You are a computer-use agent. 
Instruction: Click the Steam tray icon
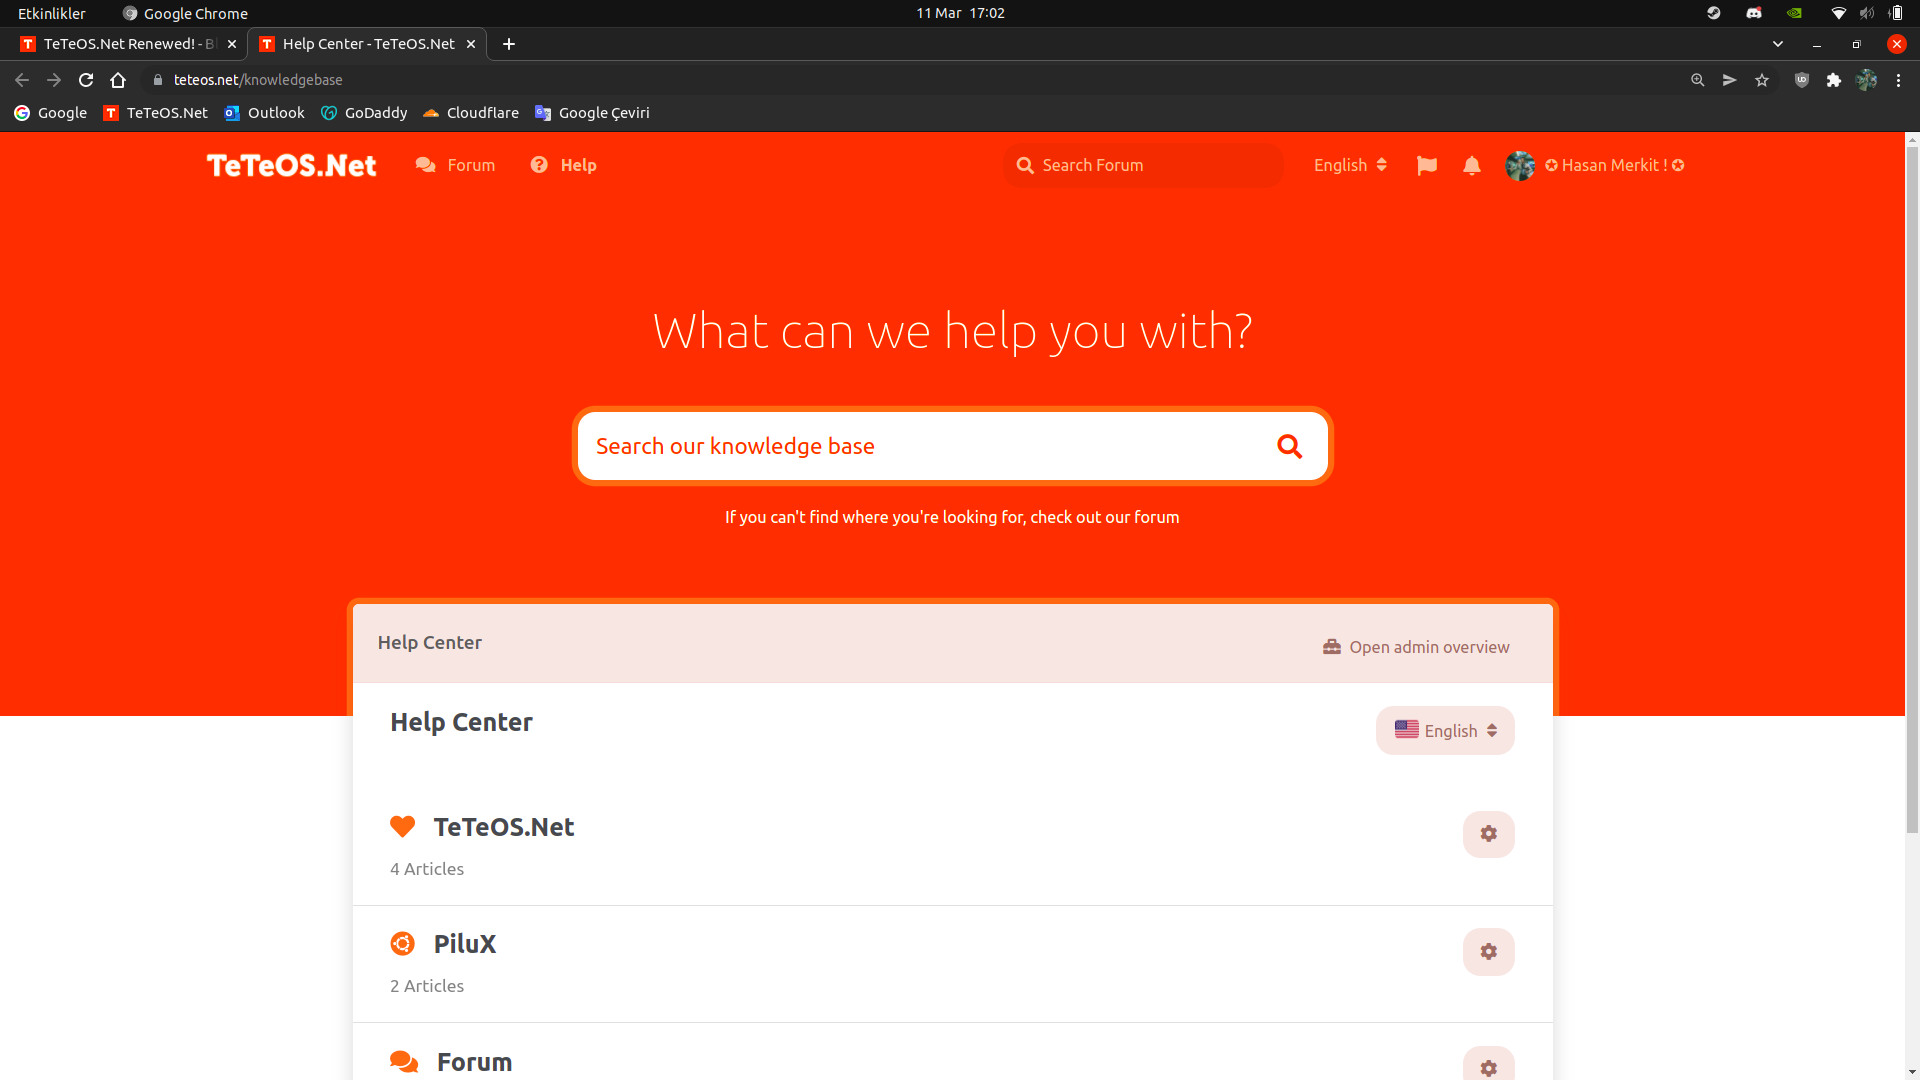point(1714,13)
